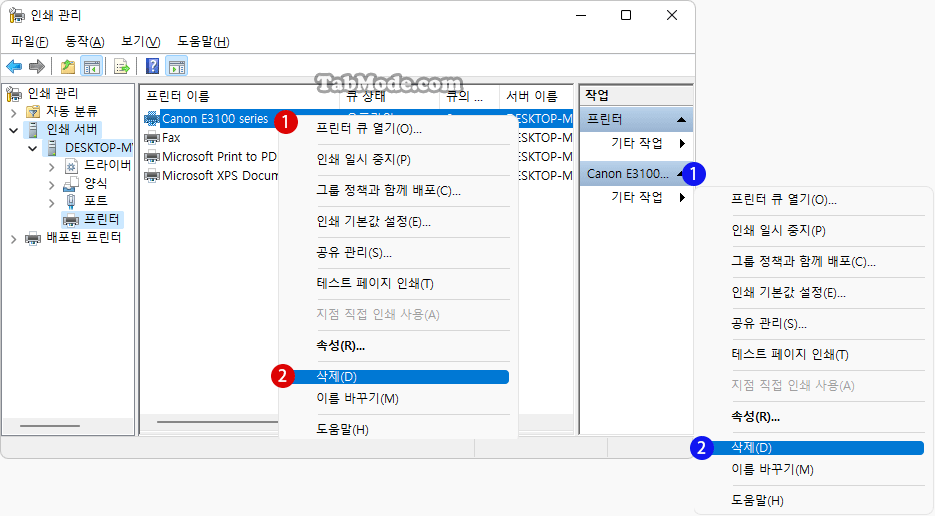Select the 프린터 node in the tree
The width and height of the screenshot is (935, 516).
101,220
